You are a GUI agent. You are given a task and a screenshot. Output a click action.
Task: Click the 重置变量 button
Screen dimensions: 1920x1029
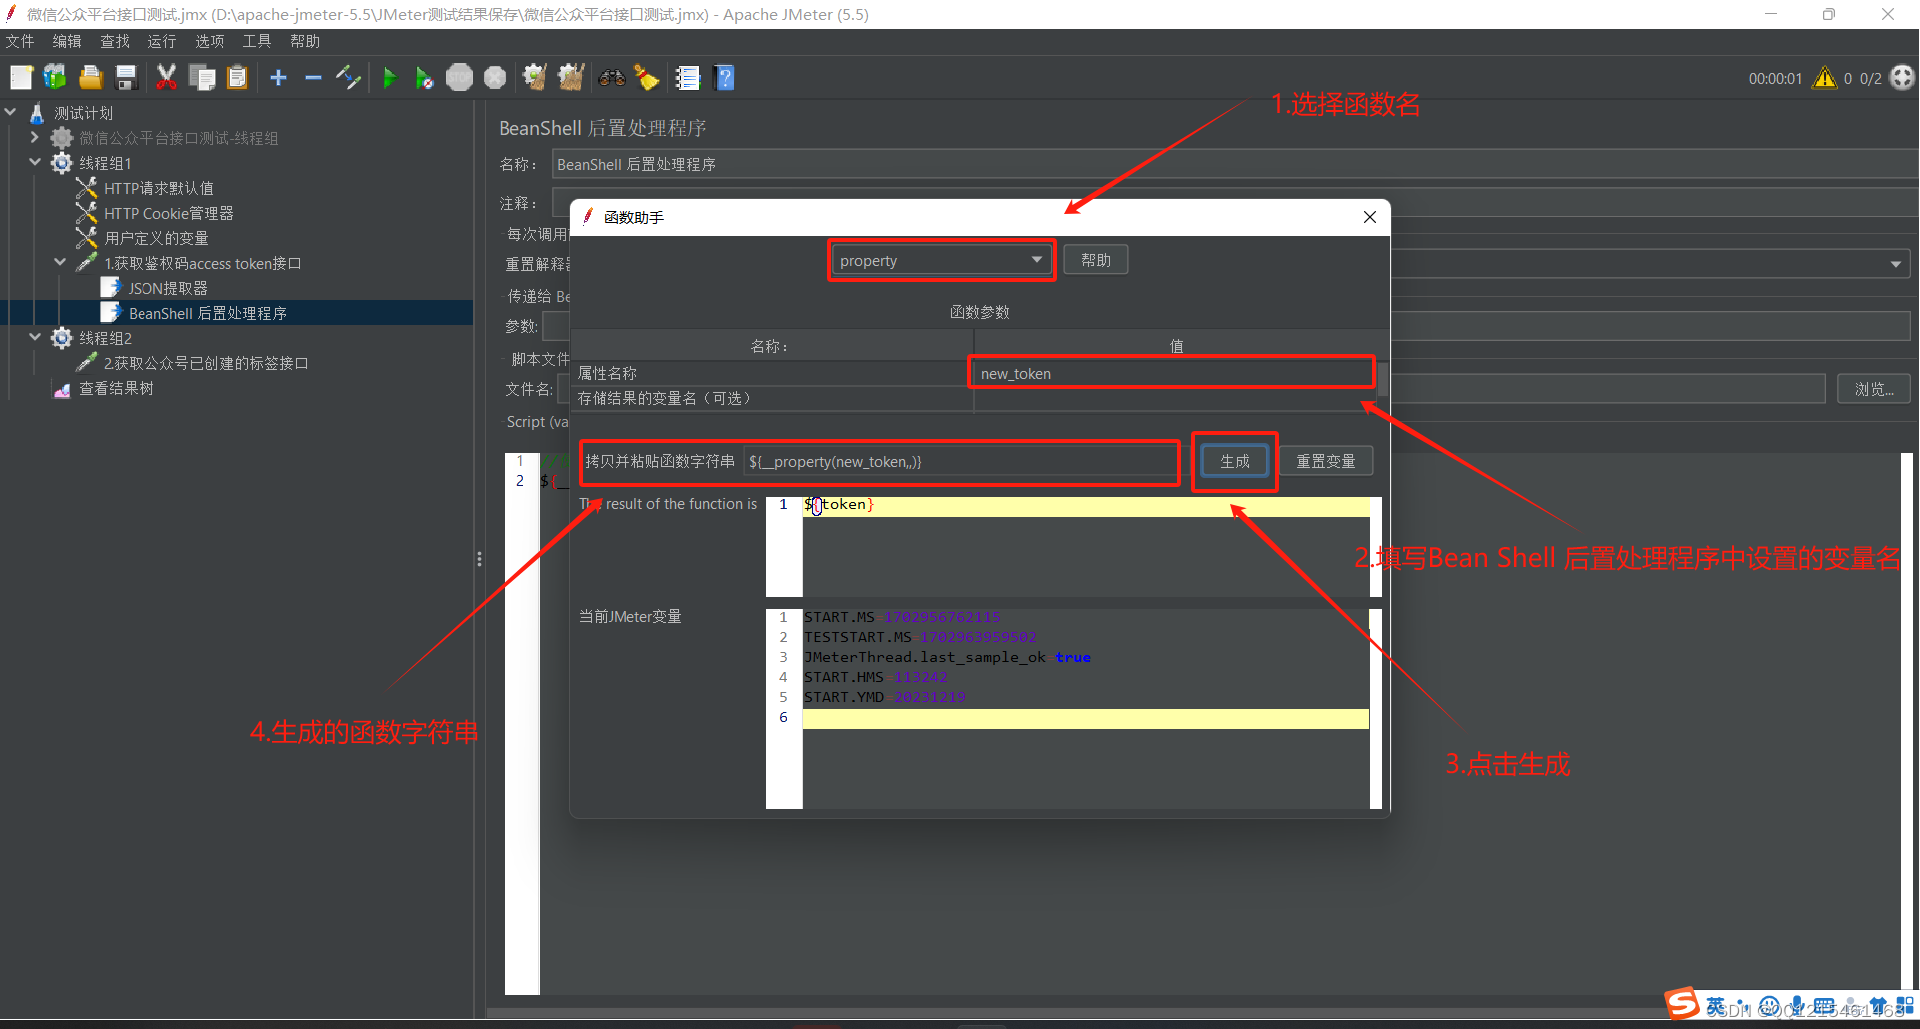[x=1326, y=461]
